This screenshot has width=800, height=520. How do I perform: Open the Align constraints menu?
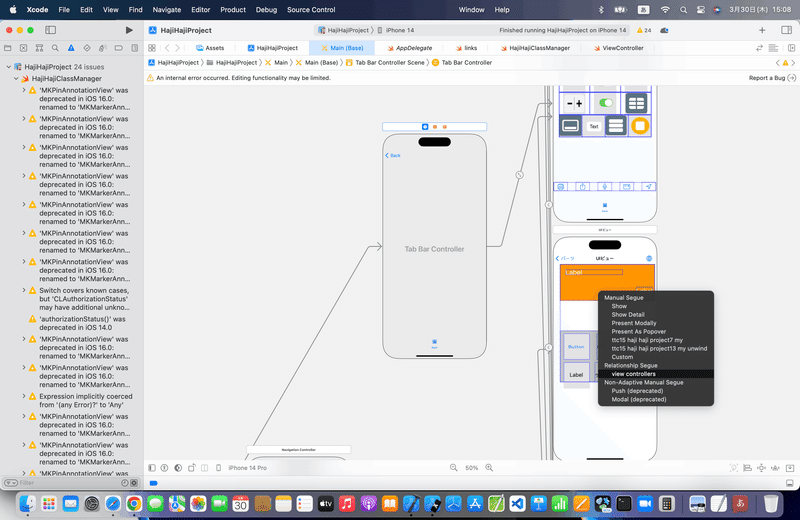point(747,467)
